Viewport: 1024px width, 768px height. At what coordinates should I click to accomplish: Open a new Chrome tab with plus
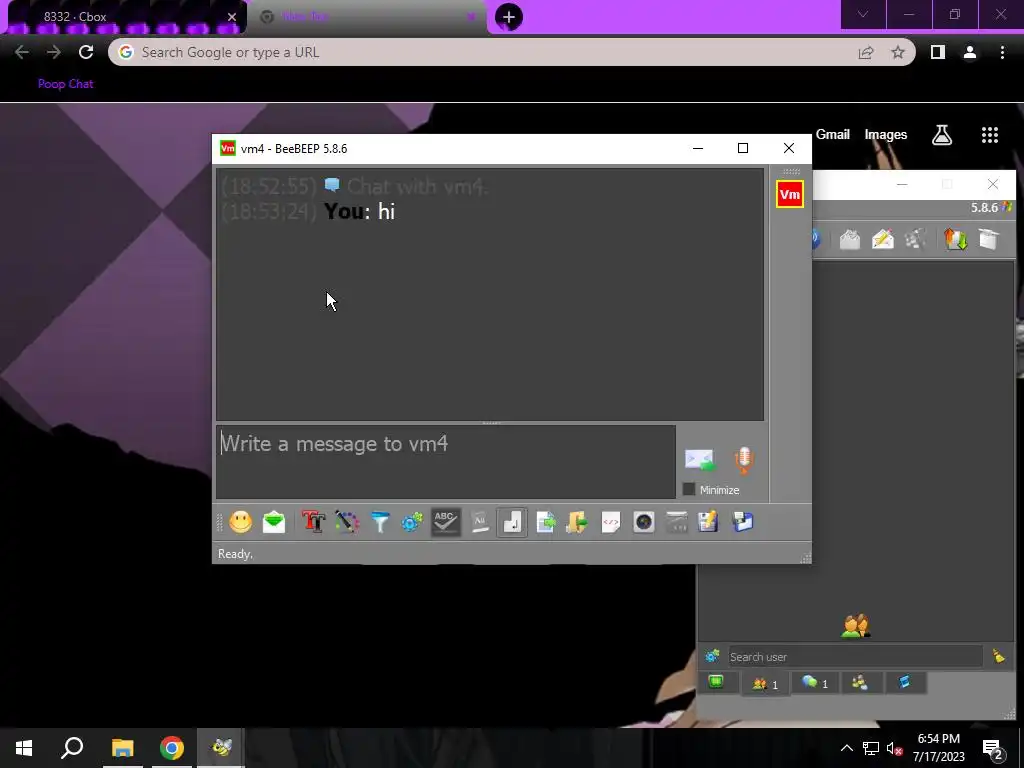[509, 17]
